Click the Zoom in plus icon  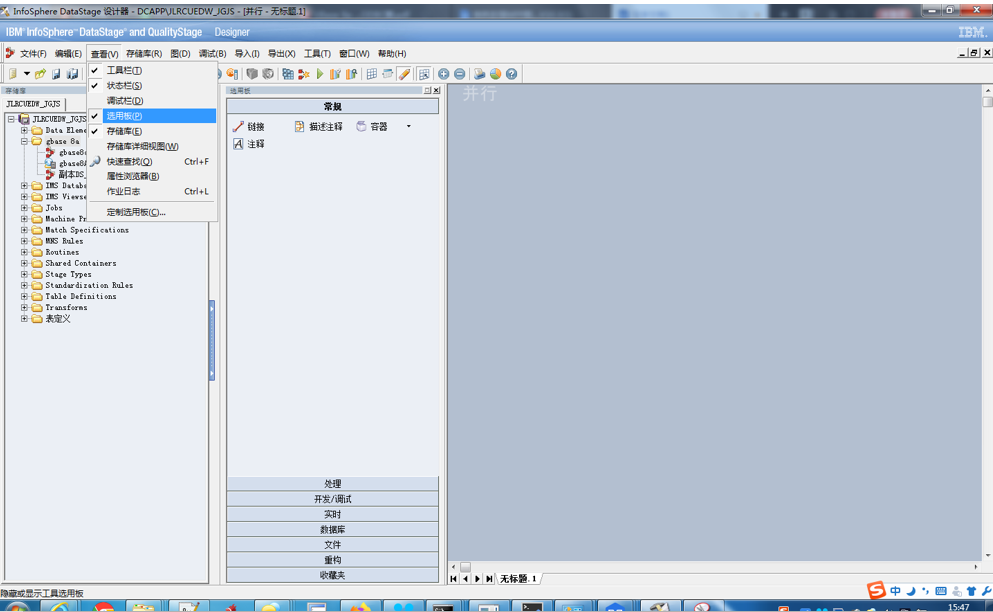(443, 74)
